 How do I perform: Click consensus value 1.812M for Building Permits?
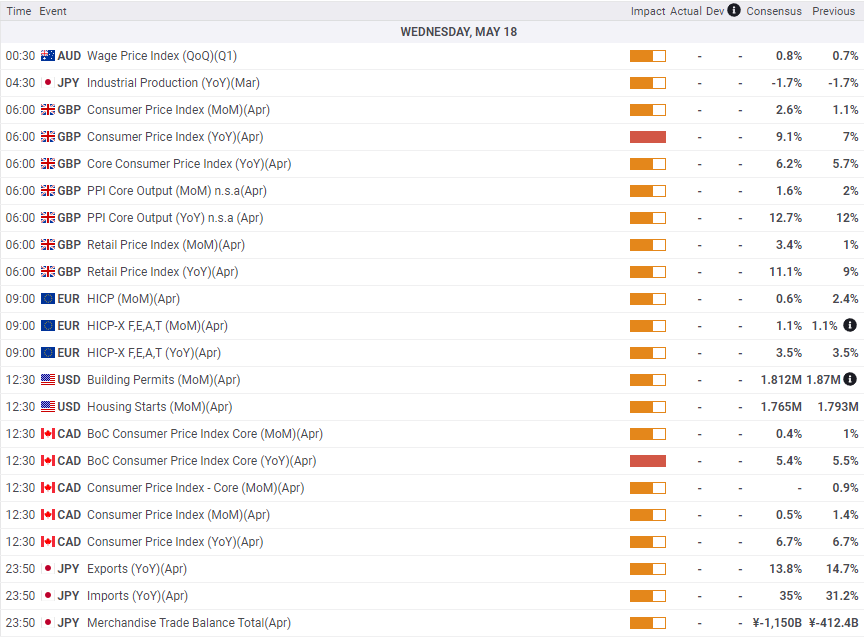781,380
